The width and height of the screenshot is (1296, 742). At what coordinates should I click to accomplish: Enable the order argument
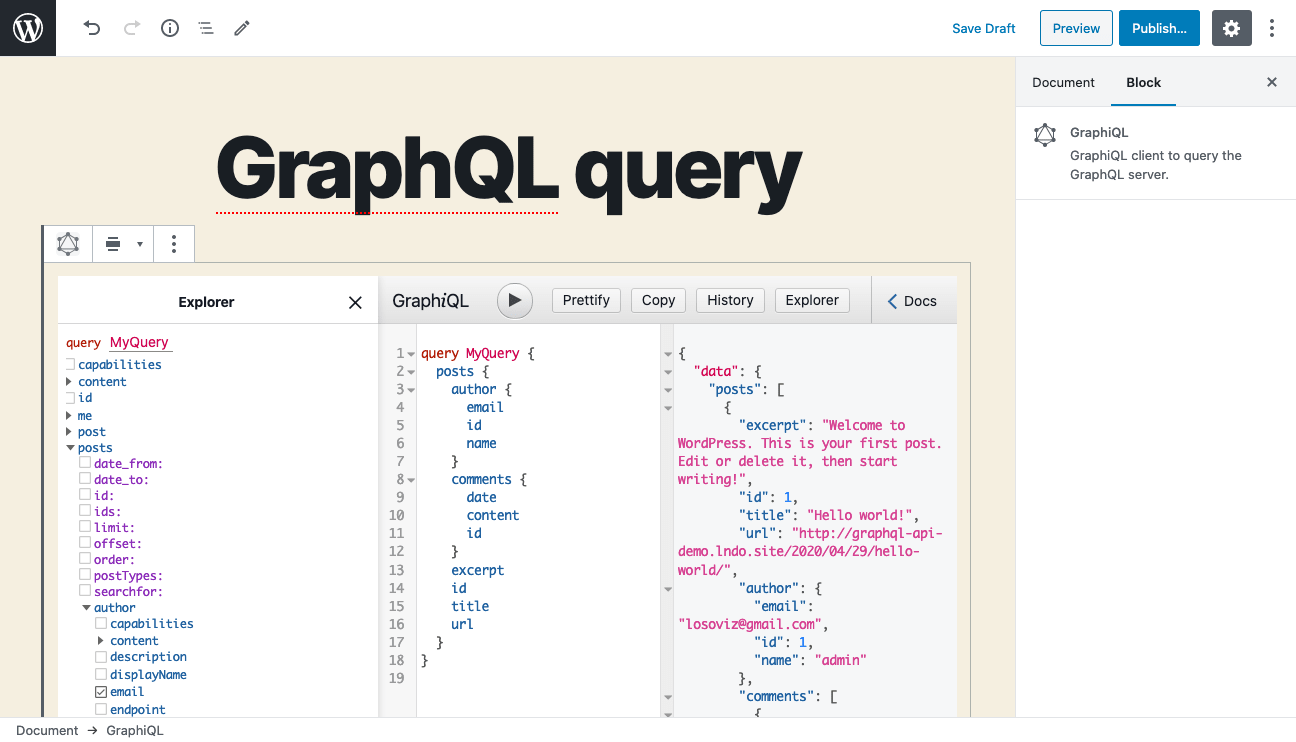tap(85, 559)
